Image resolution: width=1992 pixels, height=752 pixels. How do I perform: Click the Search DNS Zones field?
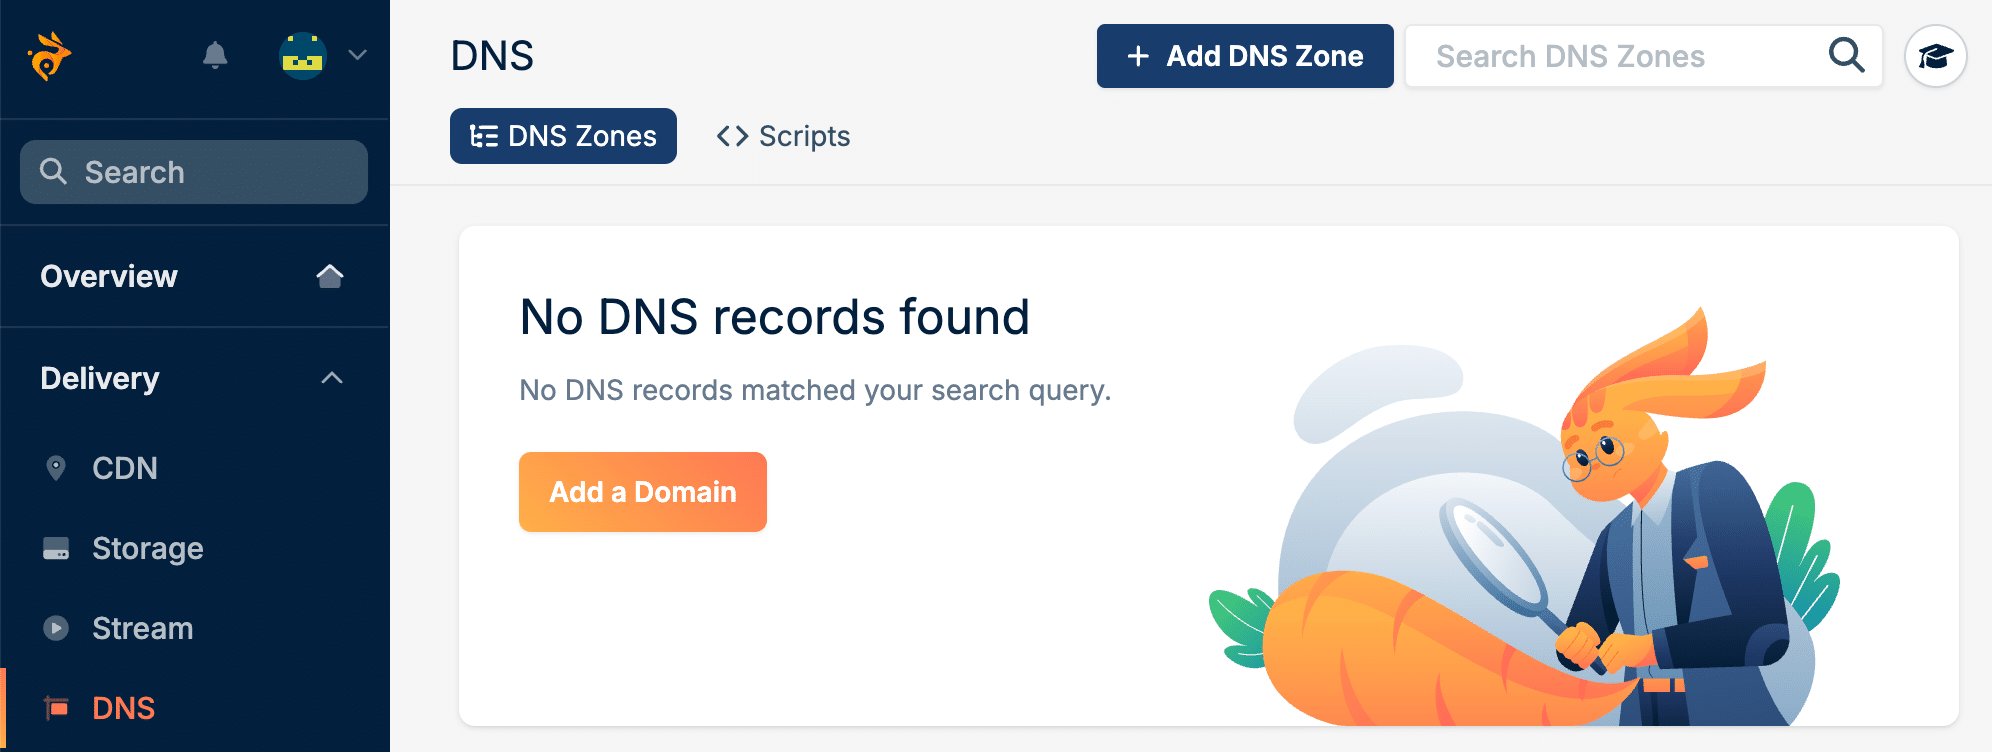(1600, 56)
